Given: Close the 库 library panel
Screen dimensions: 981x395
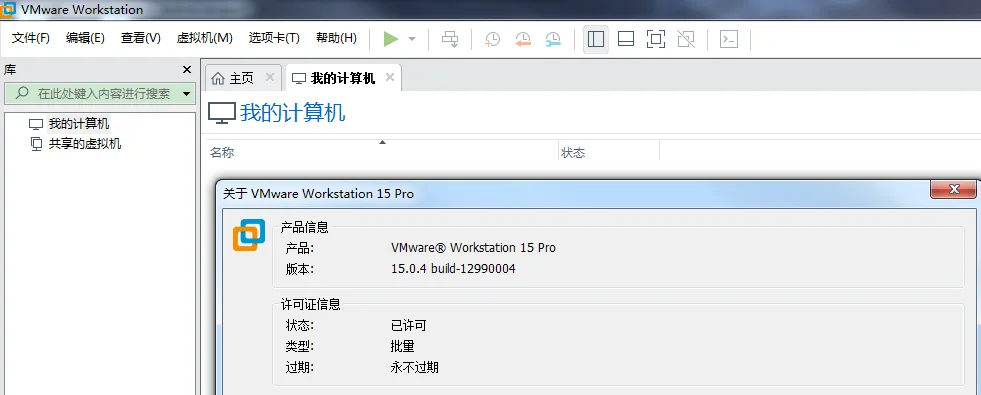Looking at the screenshot, I should coord(186,69).
